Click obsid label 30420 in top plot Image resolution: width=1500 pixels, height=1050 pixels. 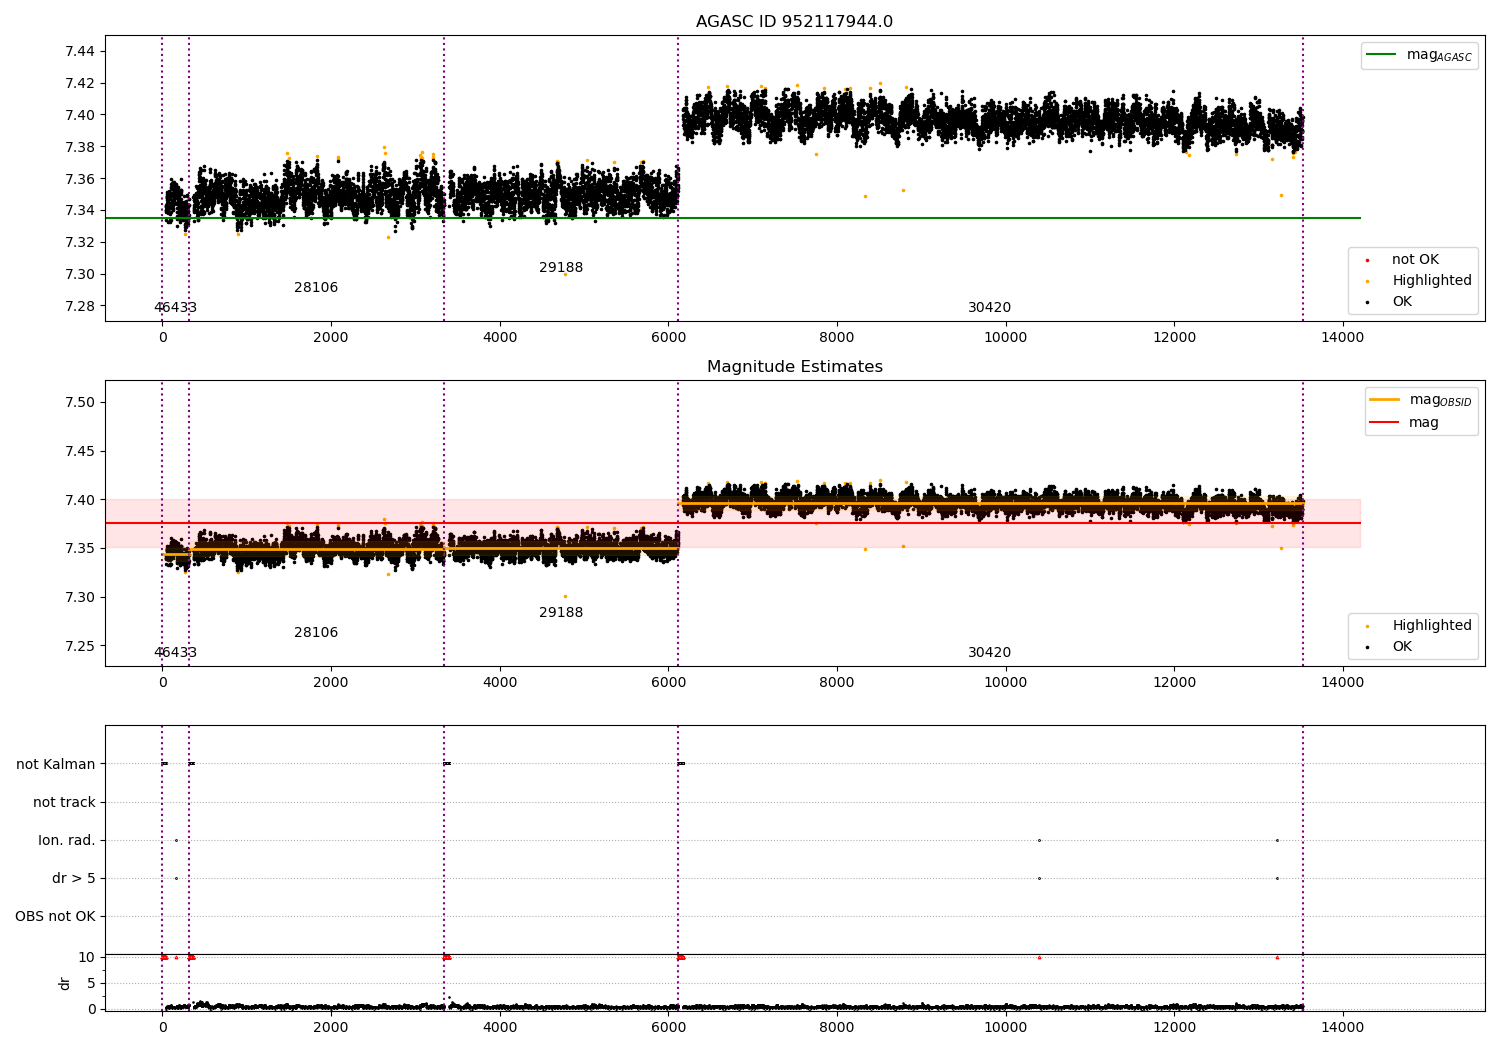[x=989, y=308]
